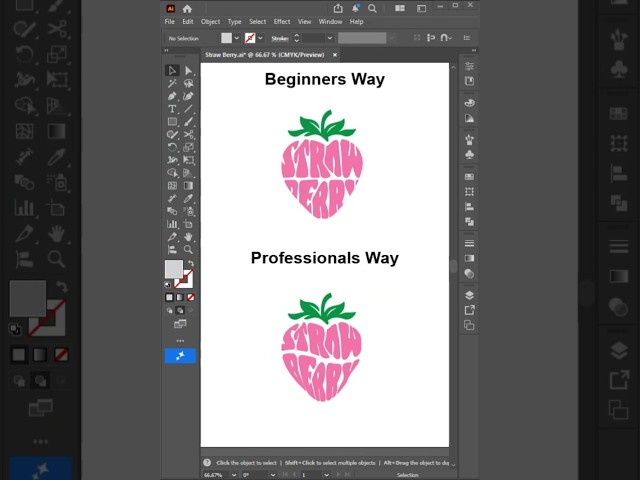Select the Eyedropper tool
The height and width of the screenshot is (480, 640).
coord(188,198)
